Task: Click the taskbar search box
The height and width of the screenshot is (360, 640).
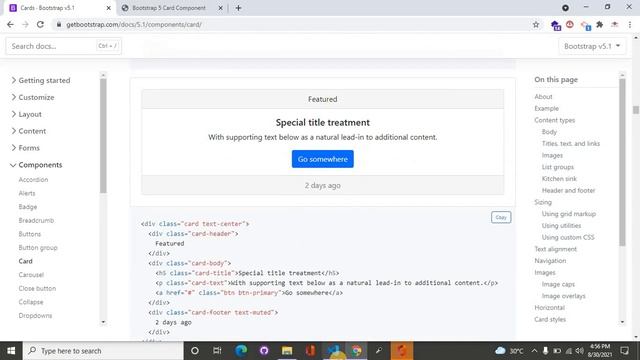Action: tap(104, 351)
